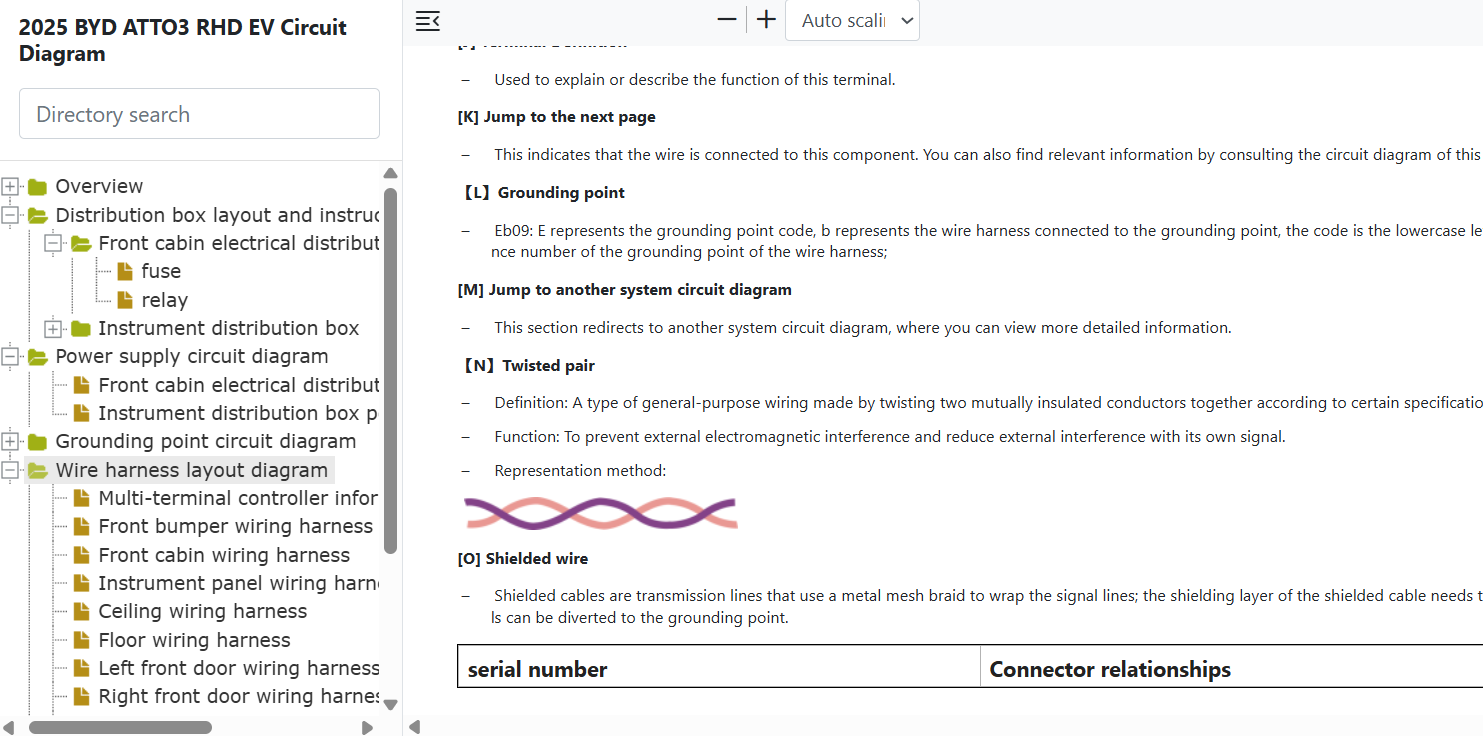Open the Multi-terminal controller page

(238, 498)
